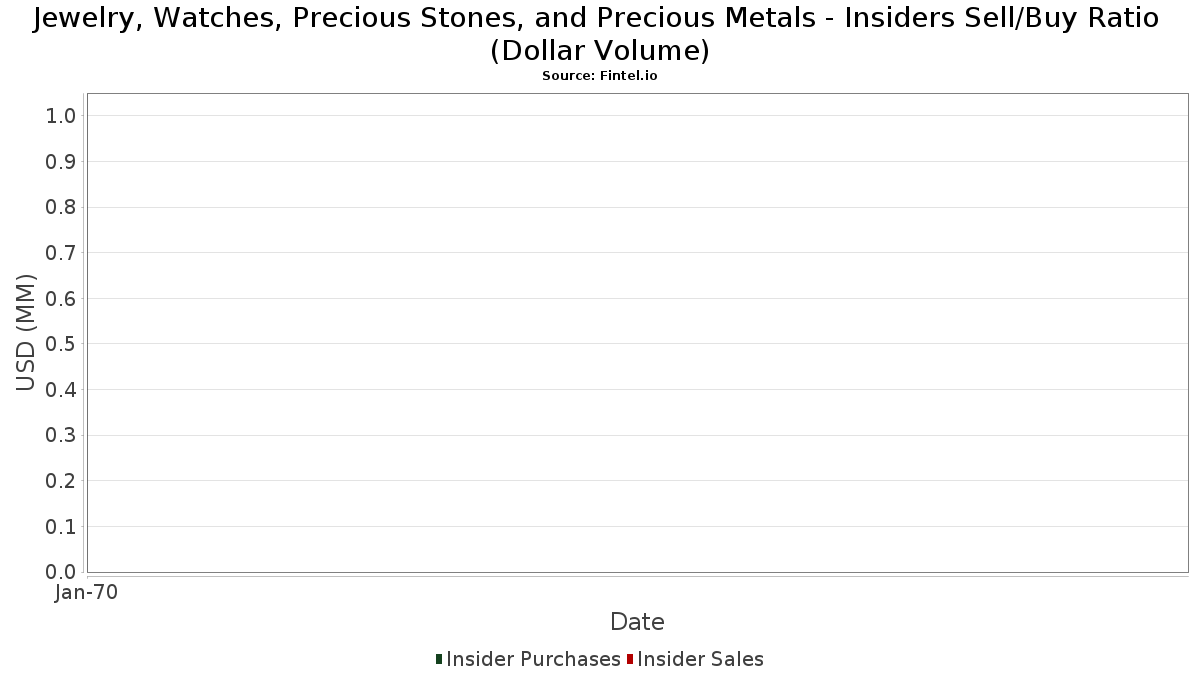Click the 0.7 y-axis tick label
1200x675 pixels.
coord(61,253)
